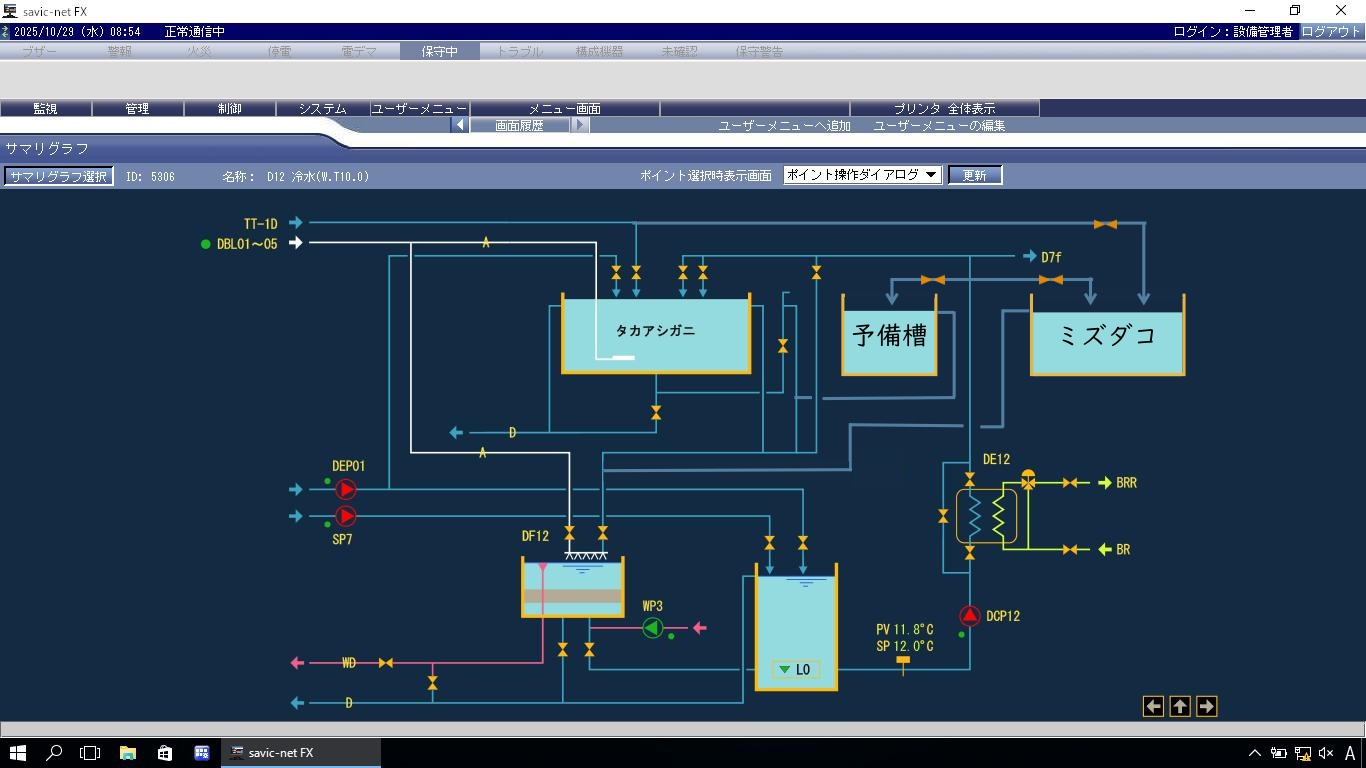The height and width of the screenshot is (768, 1366).
Task: Open the ポイント操作ダイアログ dropdown
Action: [x=861, y=175]
